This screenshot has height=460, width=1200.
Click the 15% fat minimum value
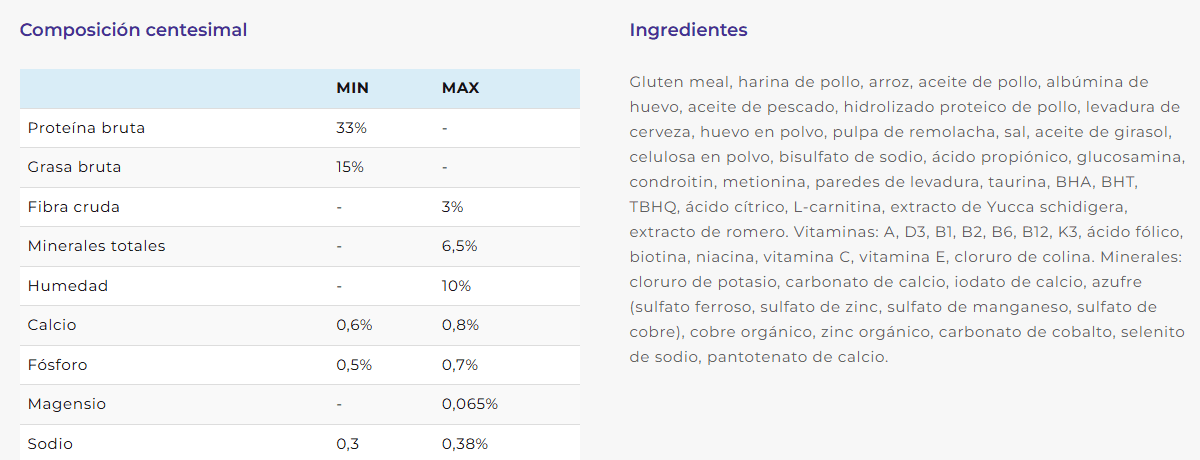tap(351, 167)
